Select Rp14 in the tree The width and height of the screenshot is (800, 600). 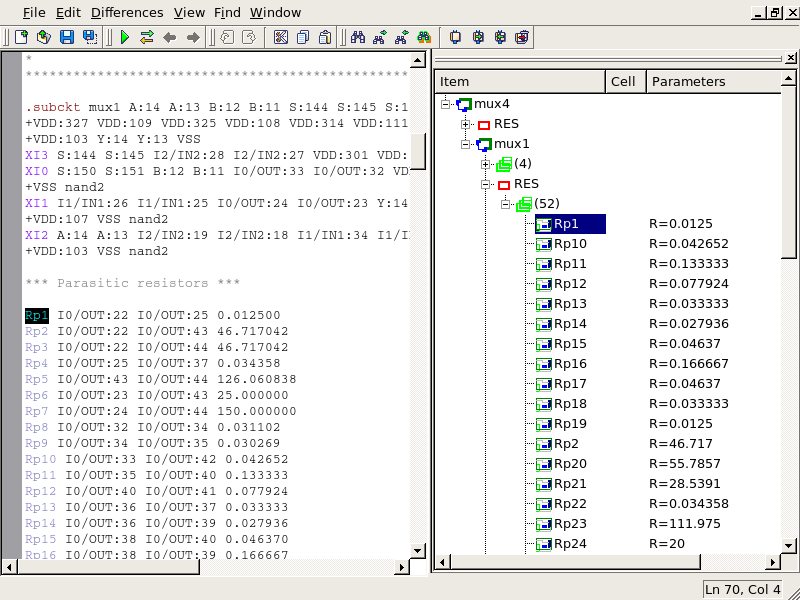[570, 324]
